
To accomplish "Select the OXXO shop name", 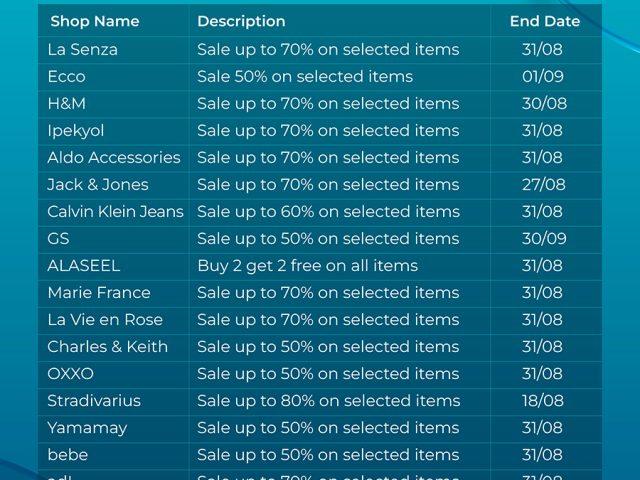I will [x=71, y=374].
